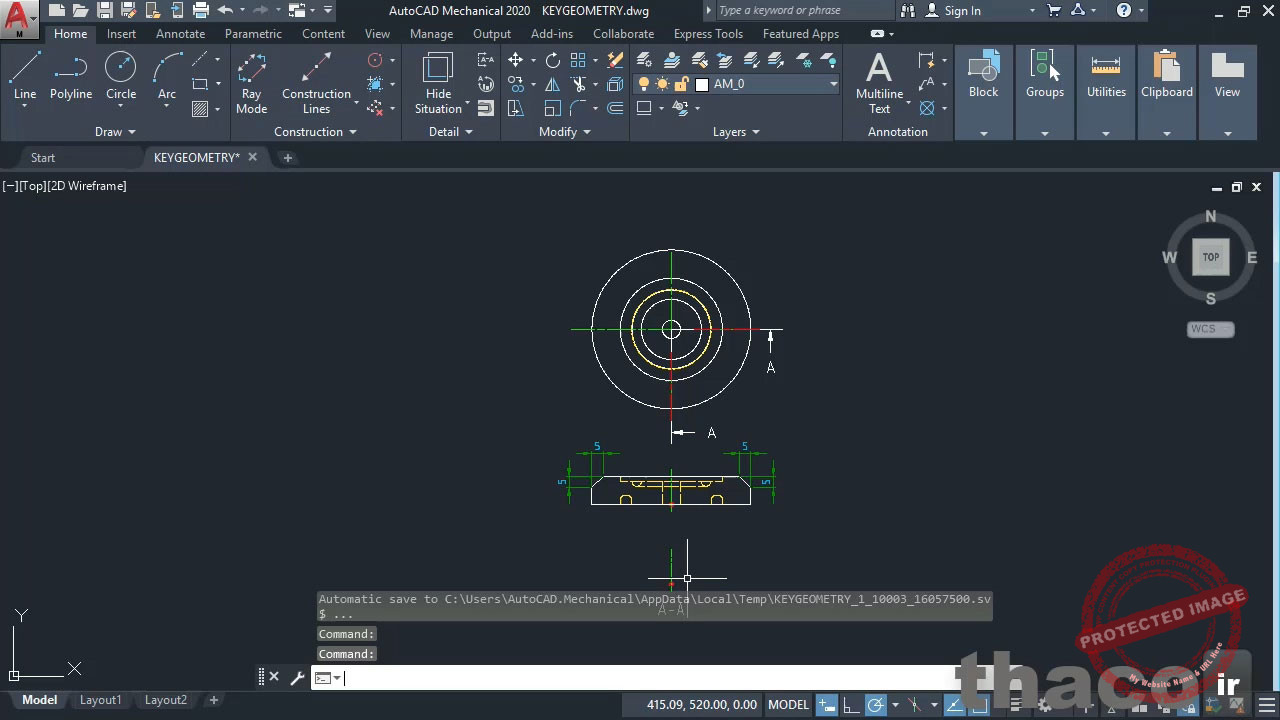
Task: Go to the Start file tab
Action: pyautogui.click(x=43, y=157)
